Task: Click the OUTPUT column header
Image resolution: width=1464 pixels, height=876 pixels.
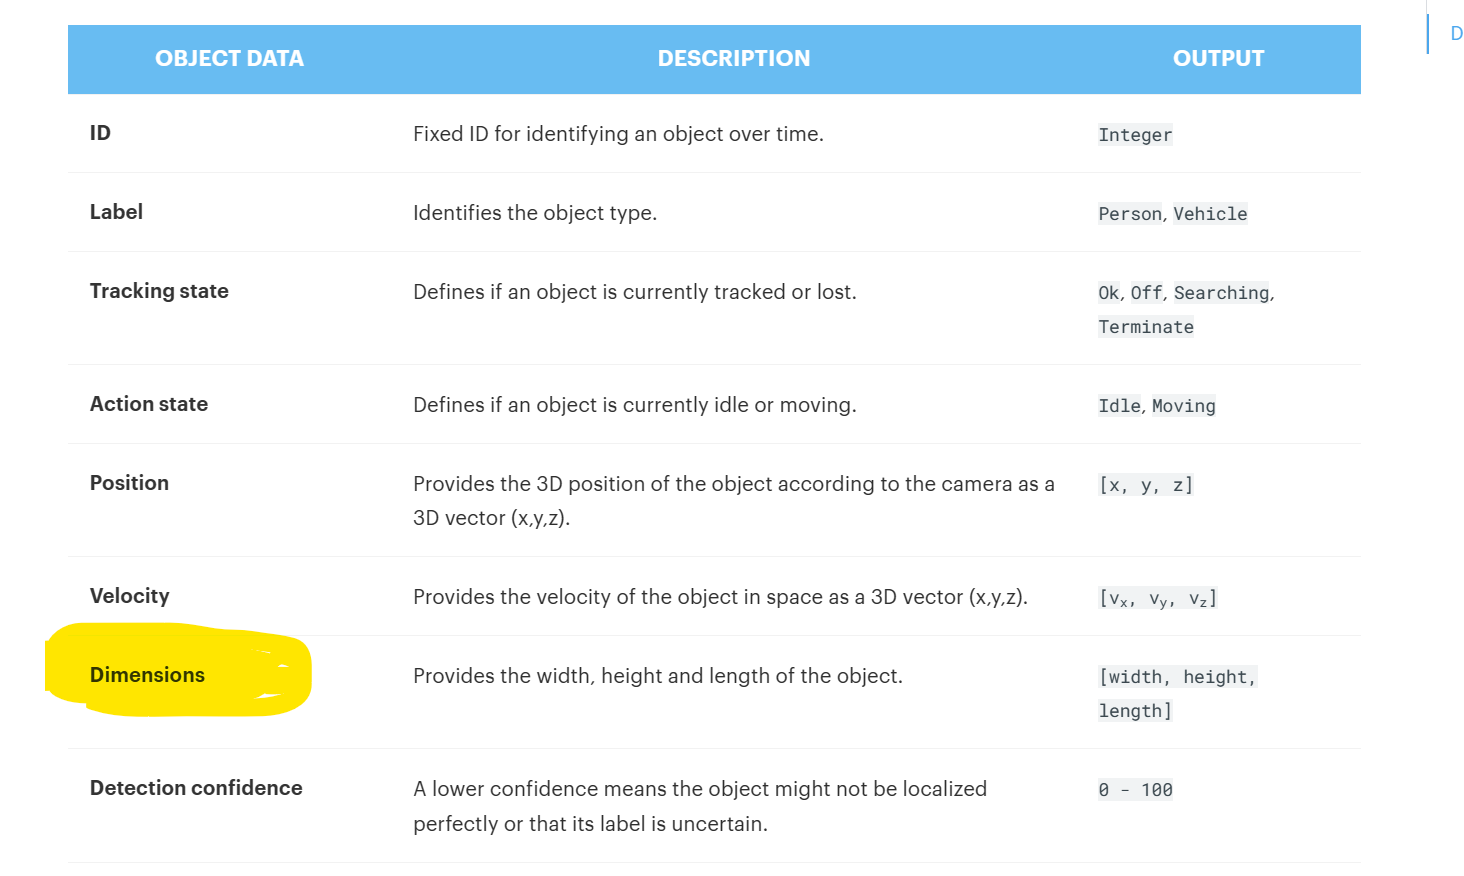Action: pyautogui.click(x=1218, y=59)
